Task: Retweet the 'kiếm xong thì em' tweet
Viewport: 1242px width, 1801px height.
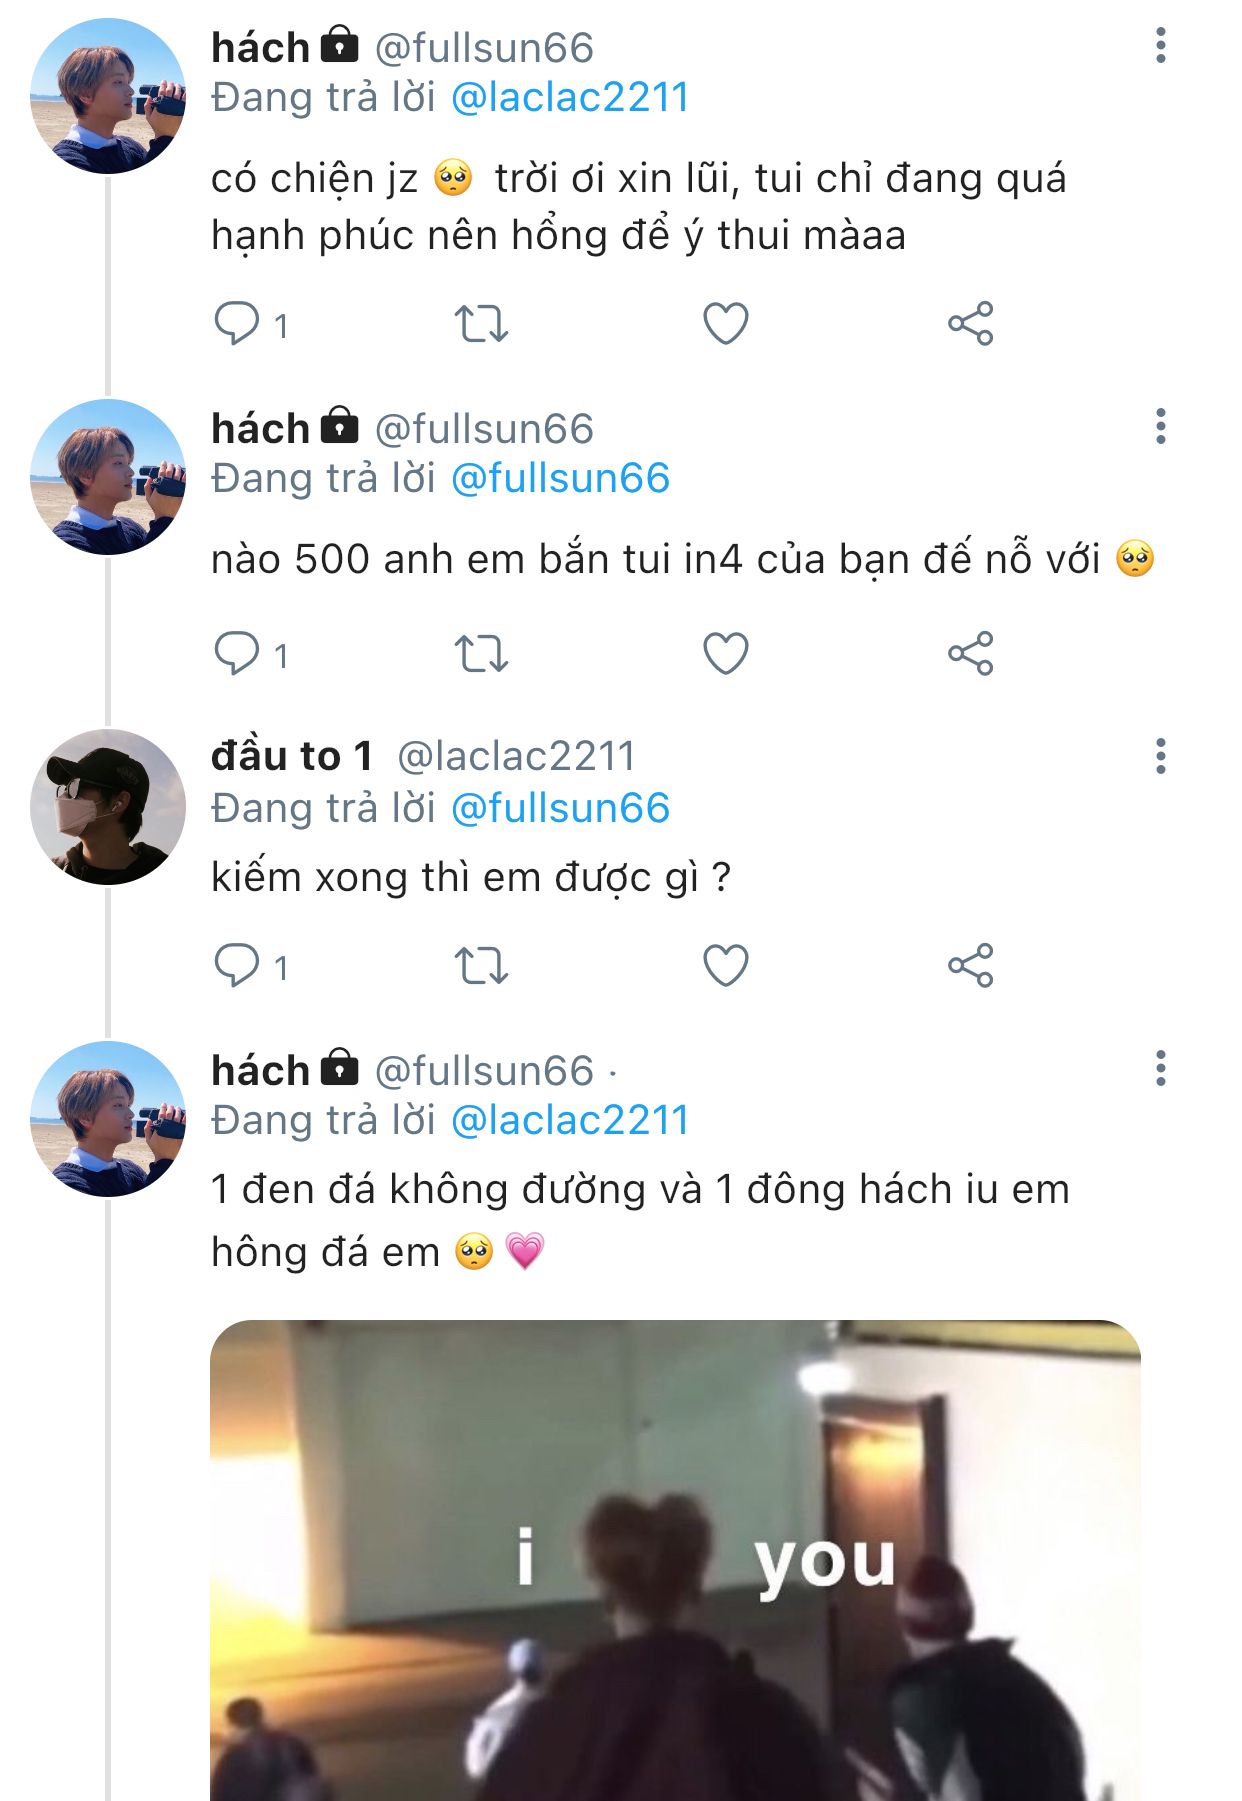Action: pos(481,966)
